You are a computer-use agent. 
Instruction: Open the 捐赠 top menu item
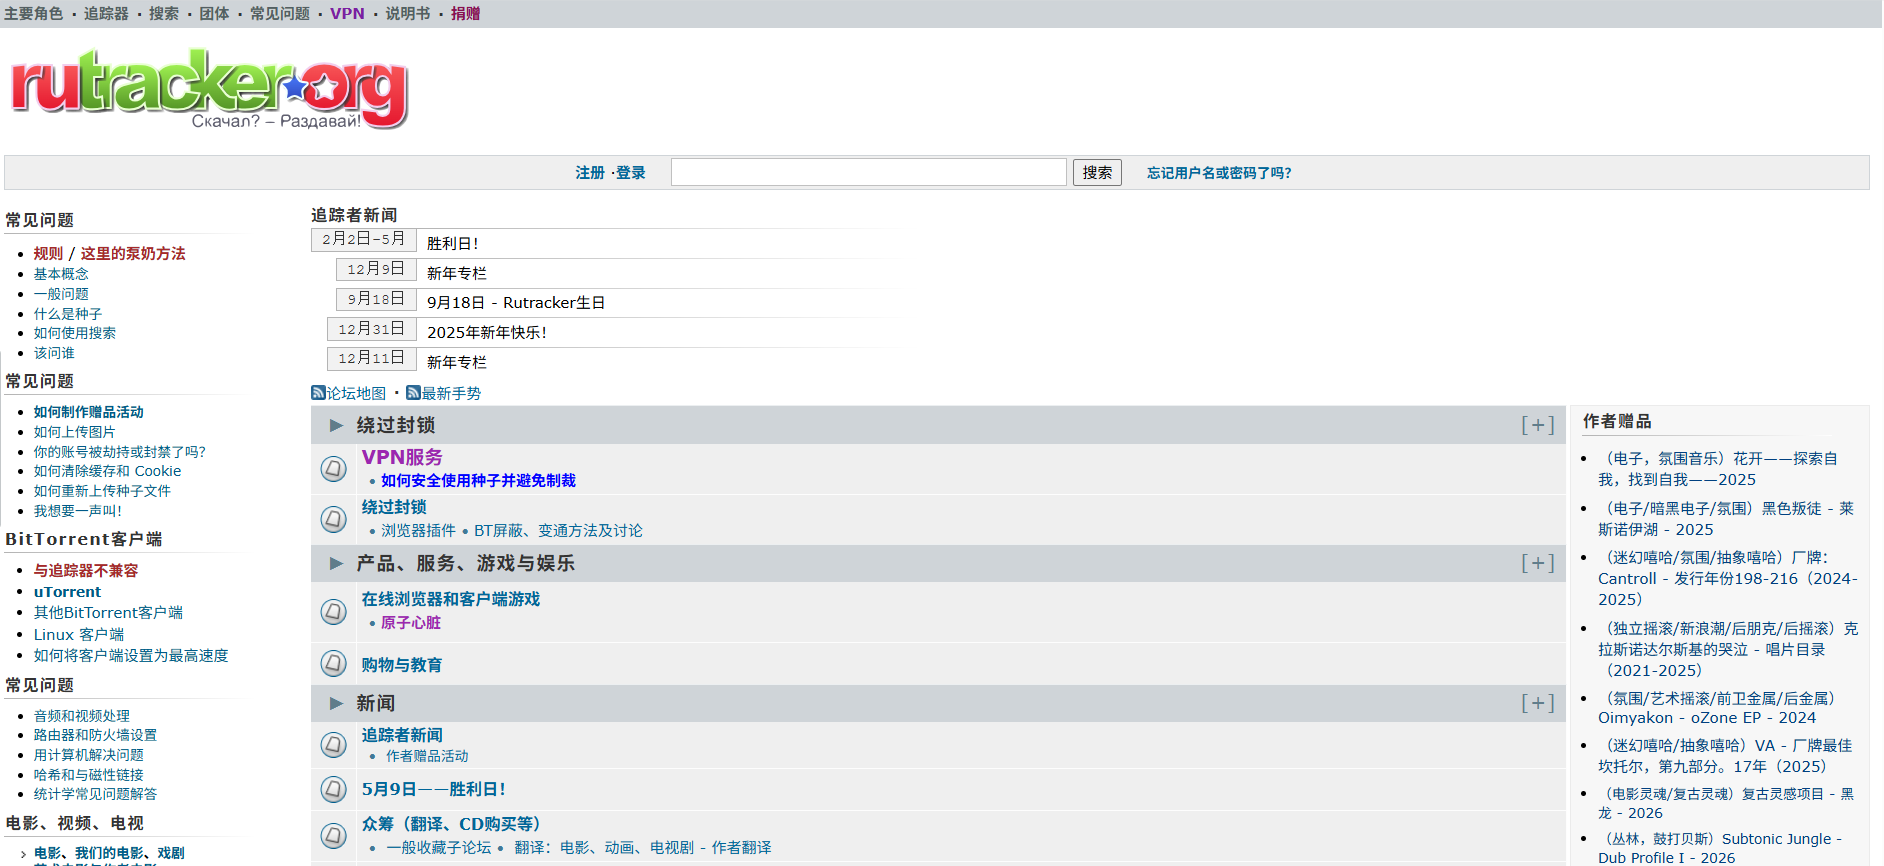465,13
